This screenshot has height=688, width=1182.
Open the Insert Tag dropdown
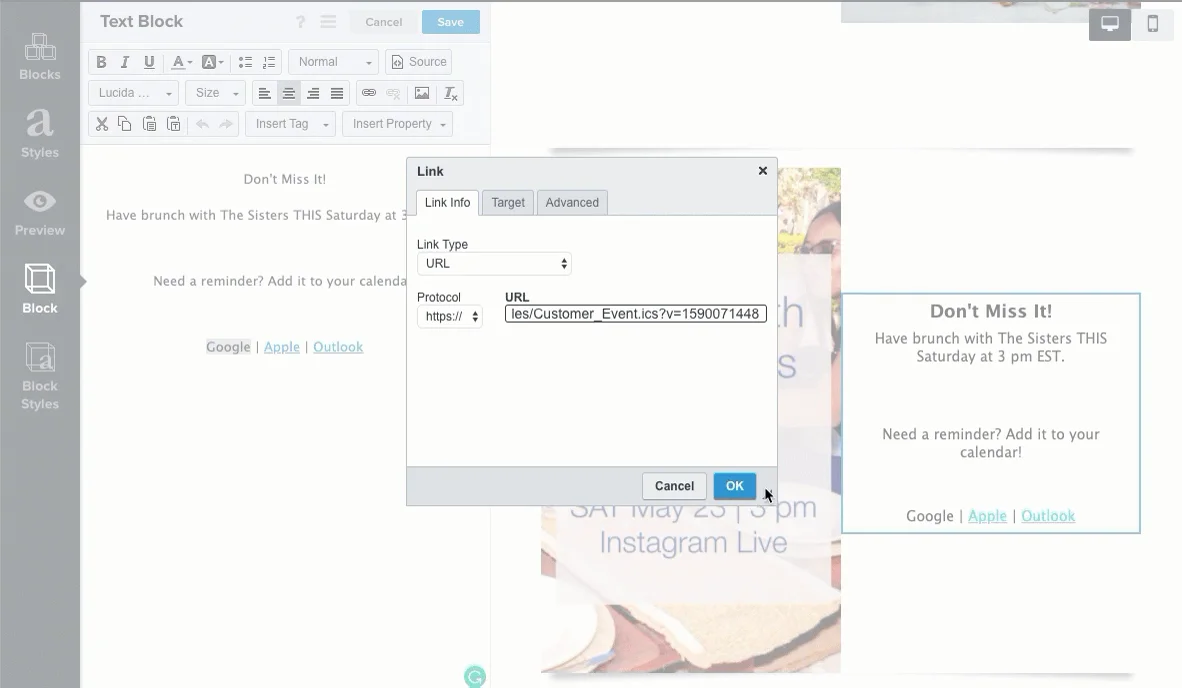[x=290, y=124]
